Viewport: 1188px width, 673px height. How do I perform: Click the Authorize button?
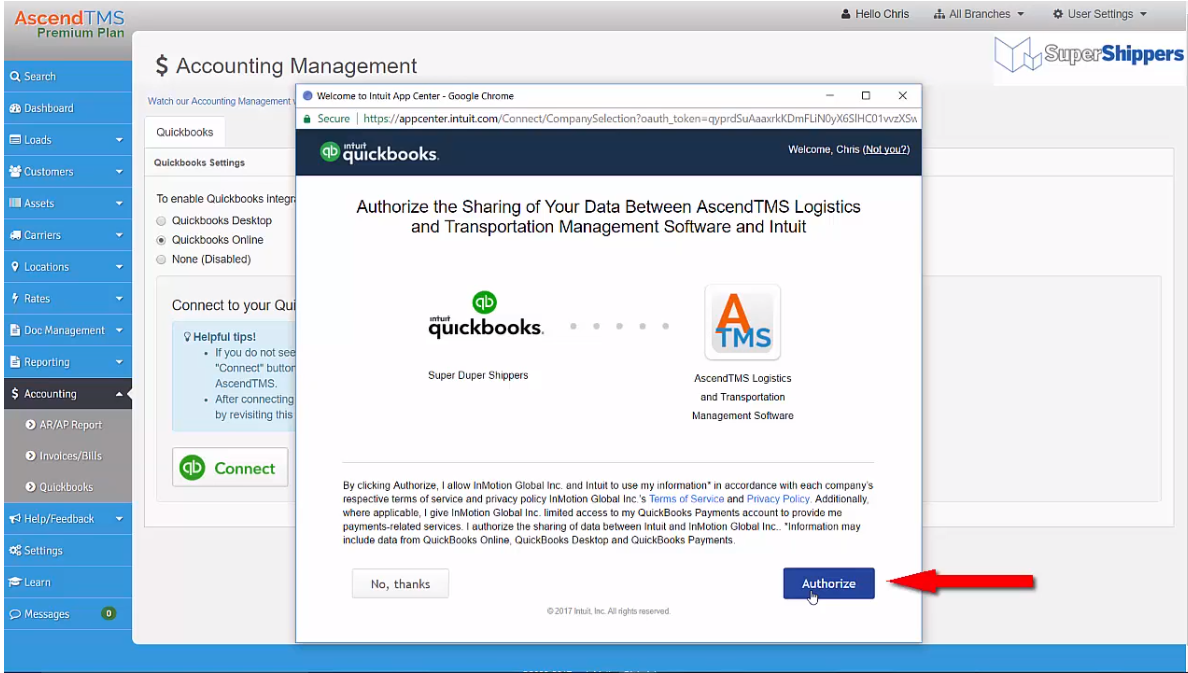coord(829,584)
